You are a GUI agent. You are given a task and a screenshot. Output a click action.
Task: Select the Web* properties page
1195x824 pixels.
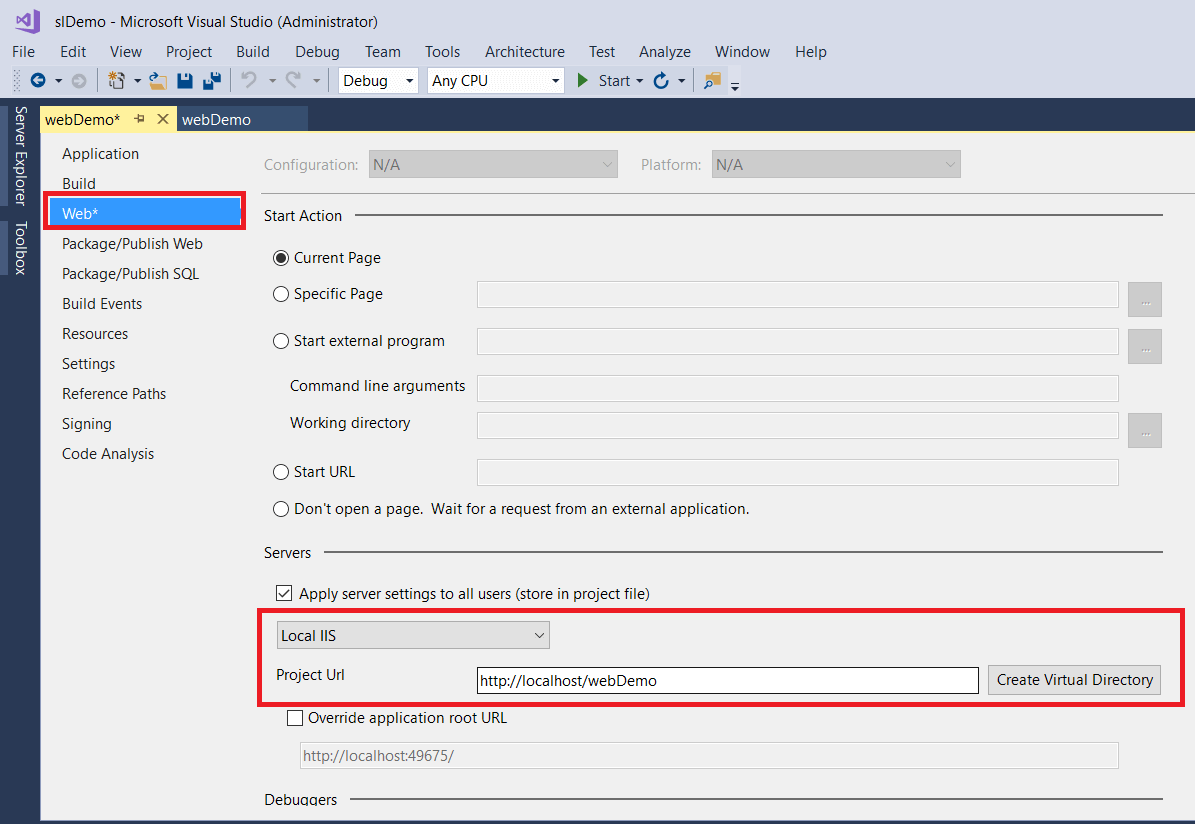pos(144,213)
